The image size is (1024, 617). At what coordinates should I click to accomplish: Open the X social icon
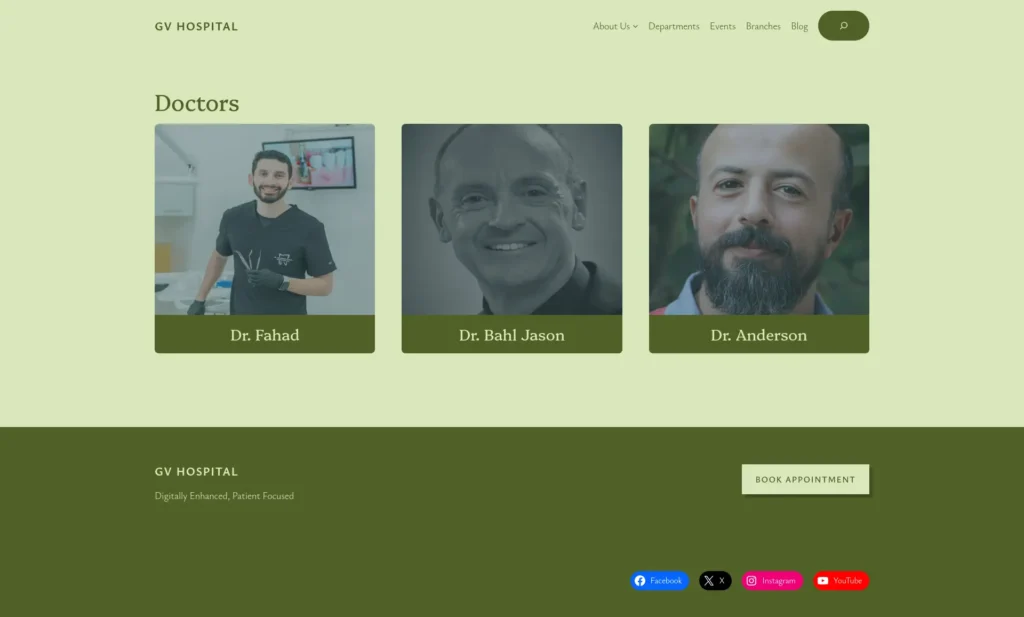[709, 580]
